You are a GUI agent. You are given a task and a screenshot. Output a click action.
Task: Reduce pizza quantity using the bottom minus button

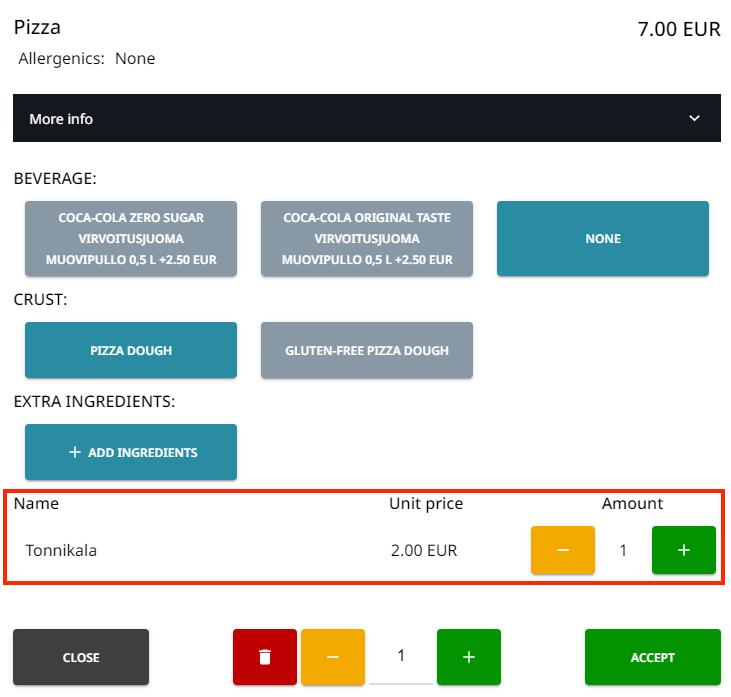(332, 657)
